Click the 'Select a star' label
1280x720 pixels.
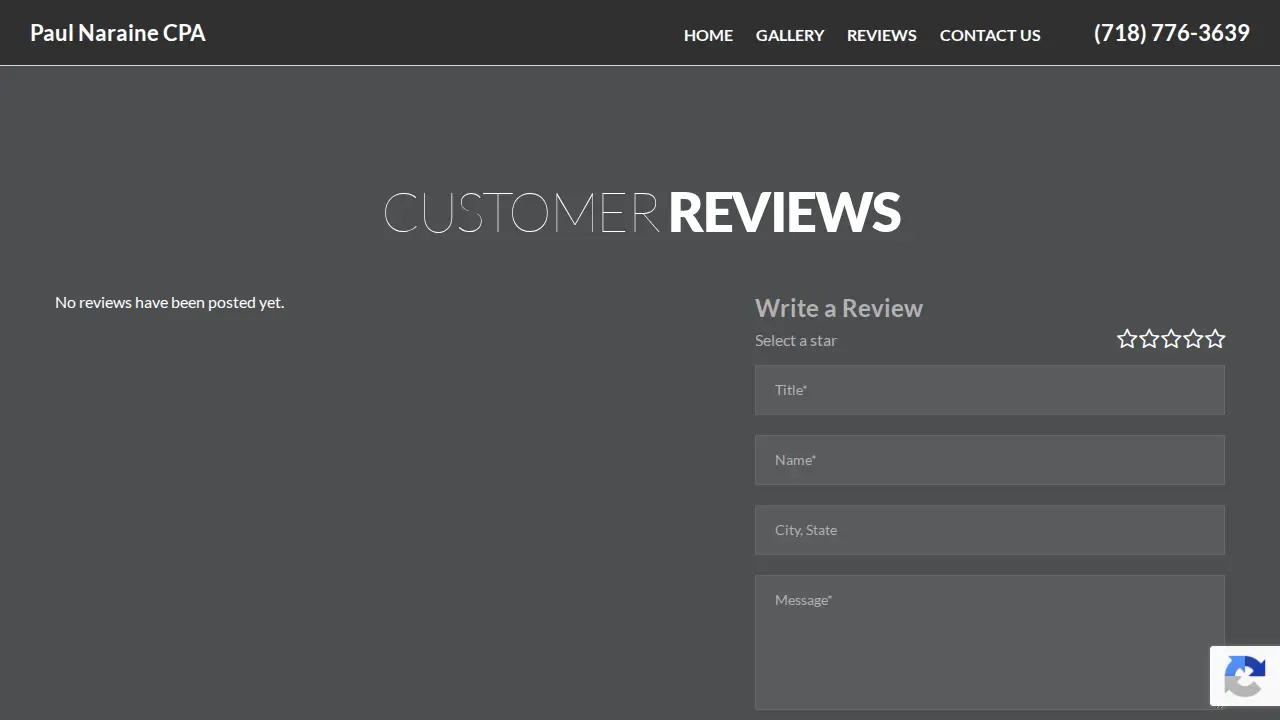[x=796, y=340]
